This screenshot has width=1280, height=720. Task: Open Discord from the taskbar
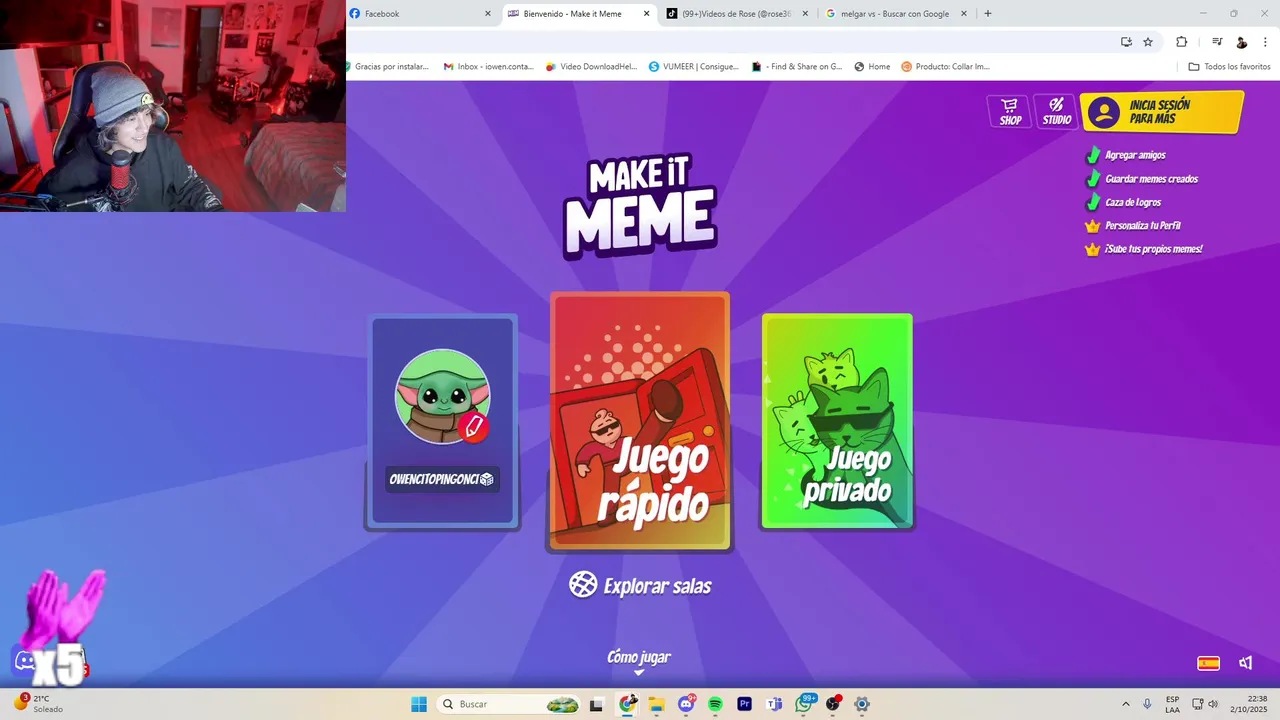(686, 704)
